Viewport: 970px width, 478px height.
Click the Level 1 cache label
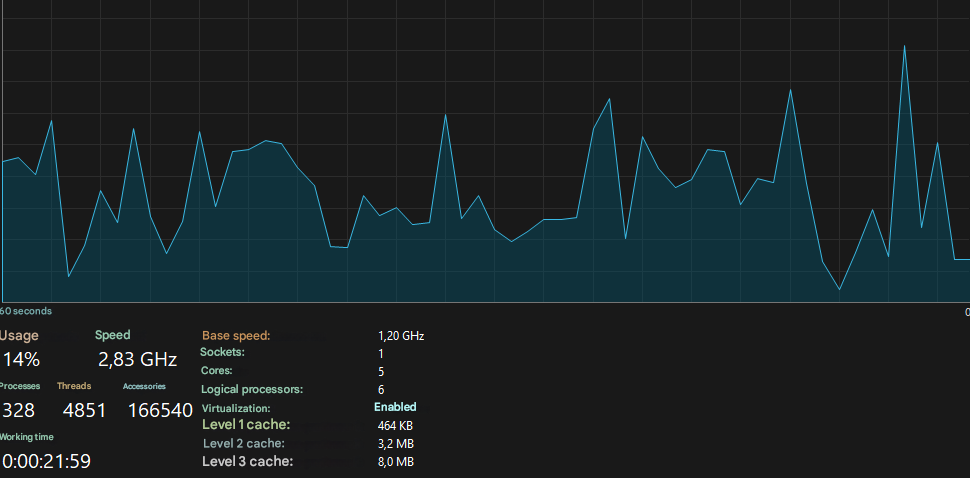[x=246, y=425]
